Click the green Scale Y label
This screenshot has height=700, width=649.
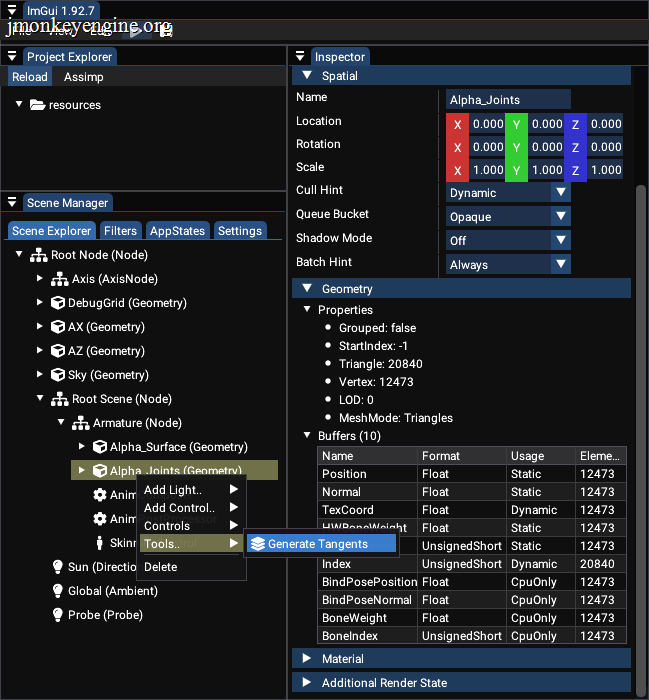(x=516, y=170)
